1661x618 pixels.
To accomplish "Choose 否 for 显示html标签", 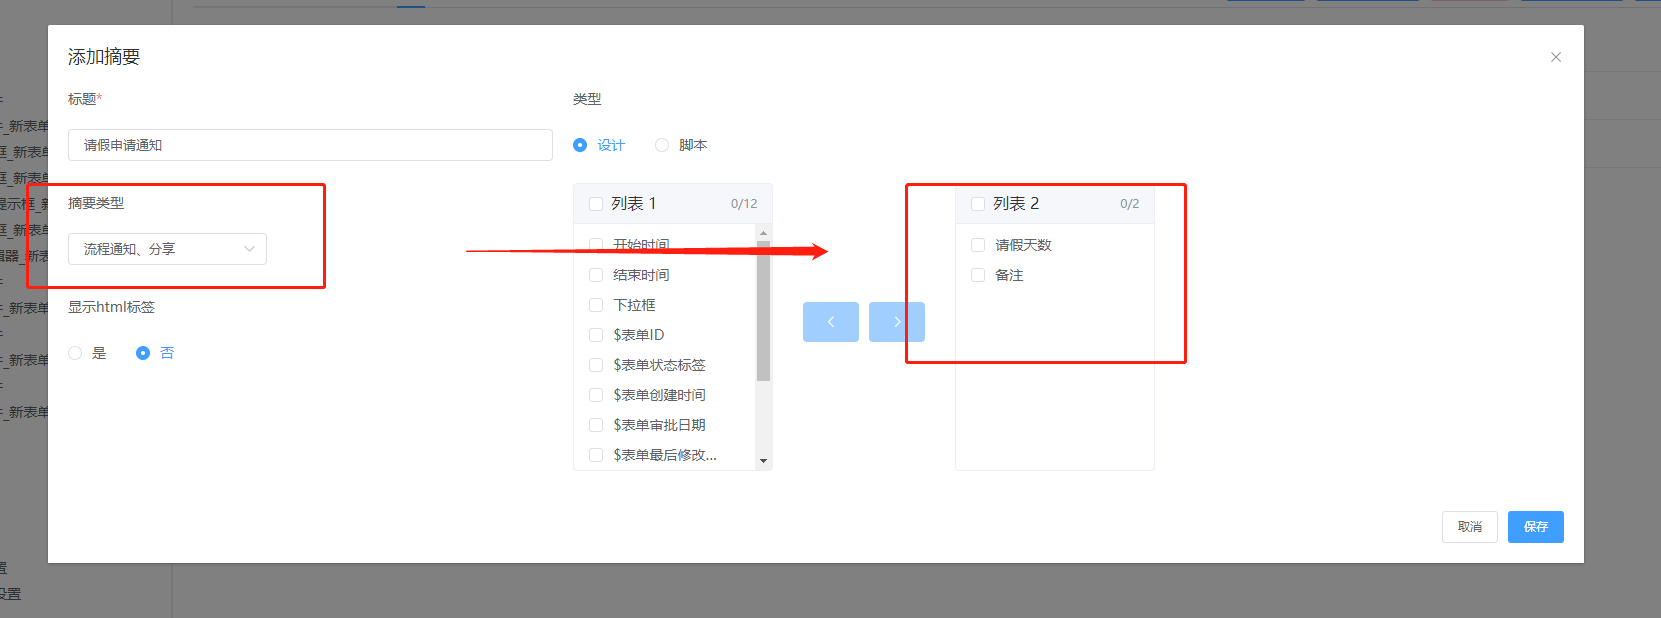I will click(x=143, y=353).
